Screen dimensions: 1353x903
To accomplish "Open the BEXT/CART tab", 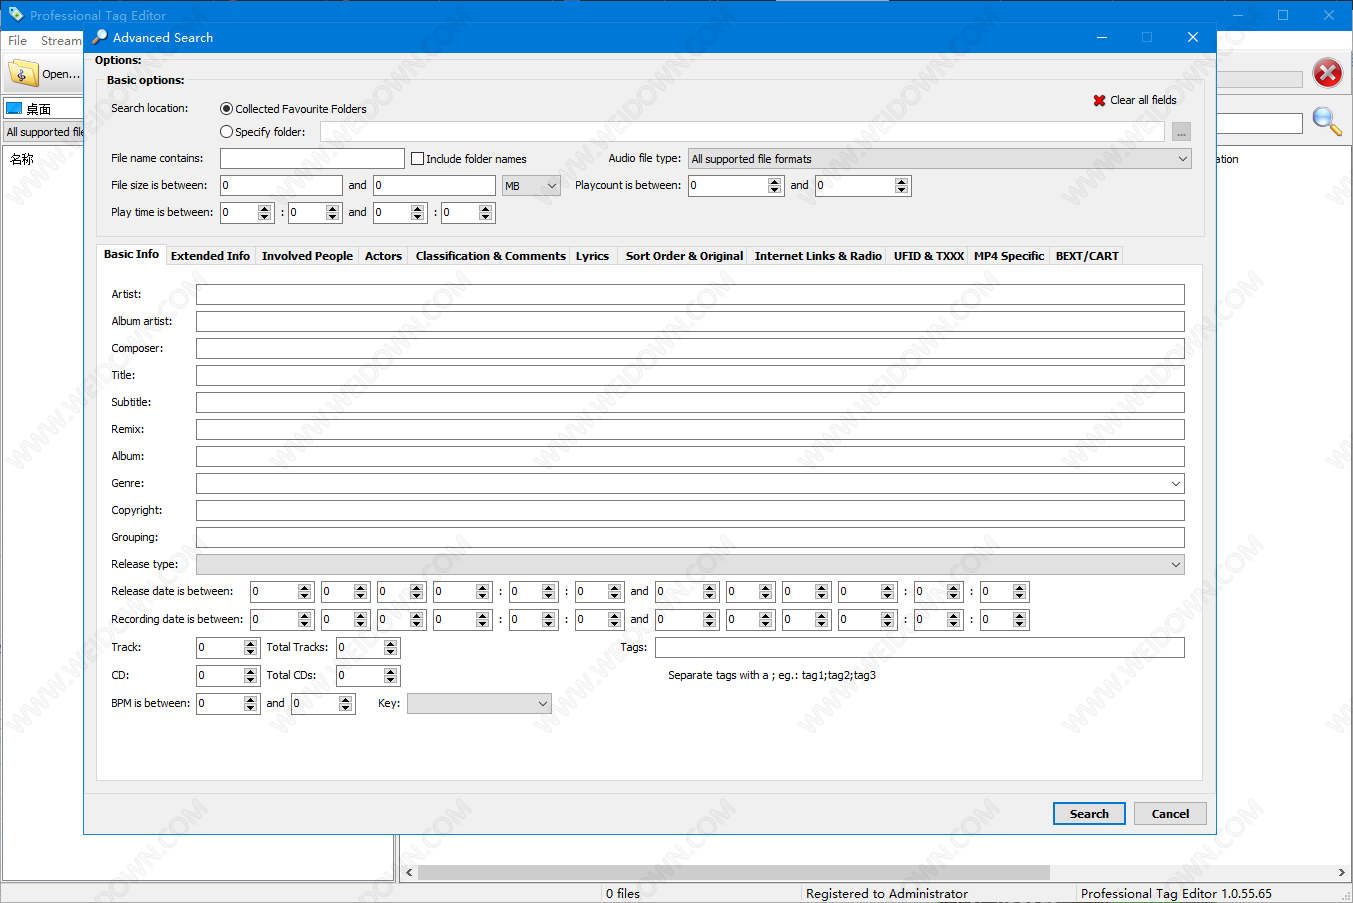I will 1087,256.
